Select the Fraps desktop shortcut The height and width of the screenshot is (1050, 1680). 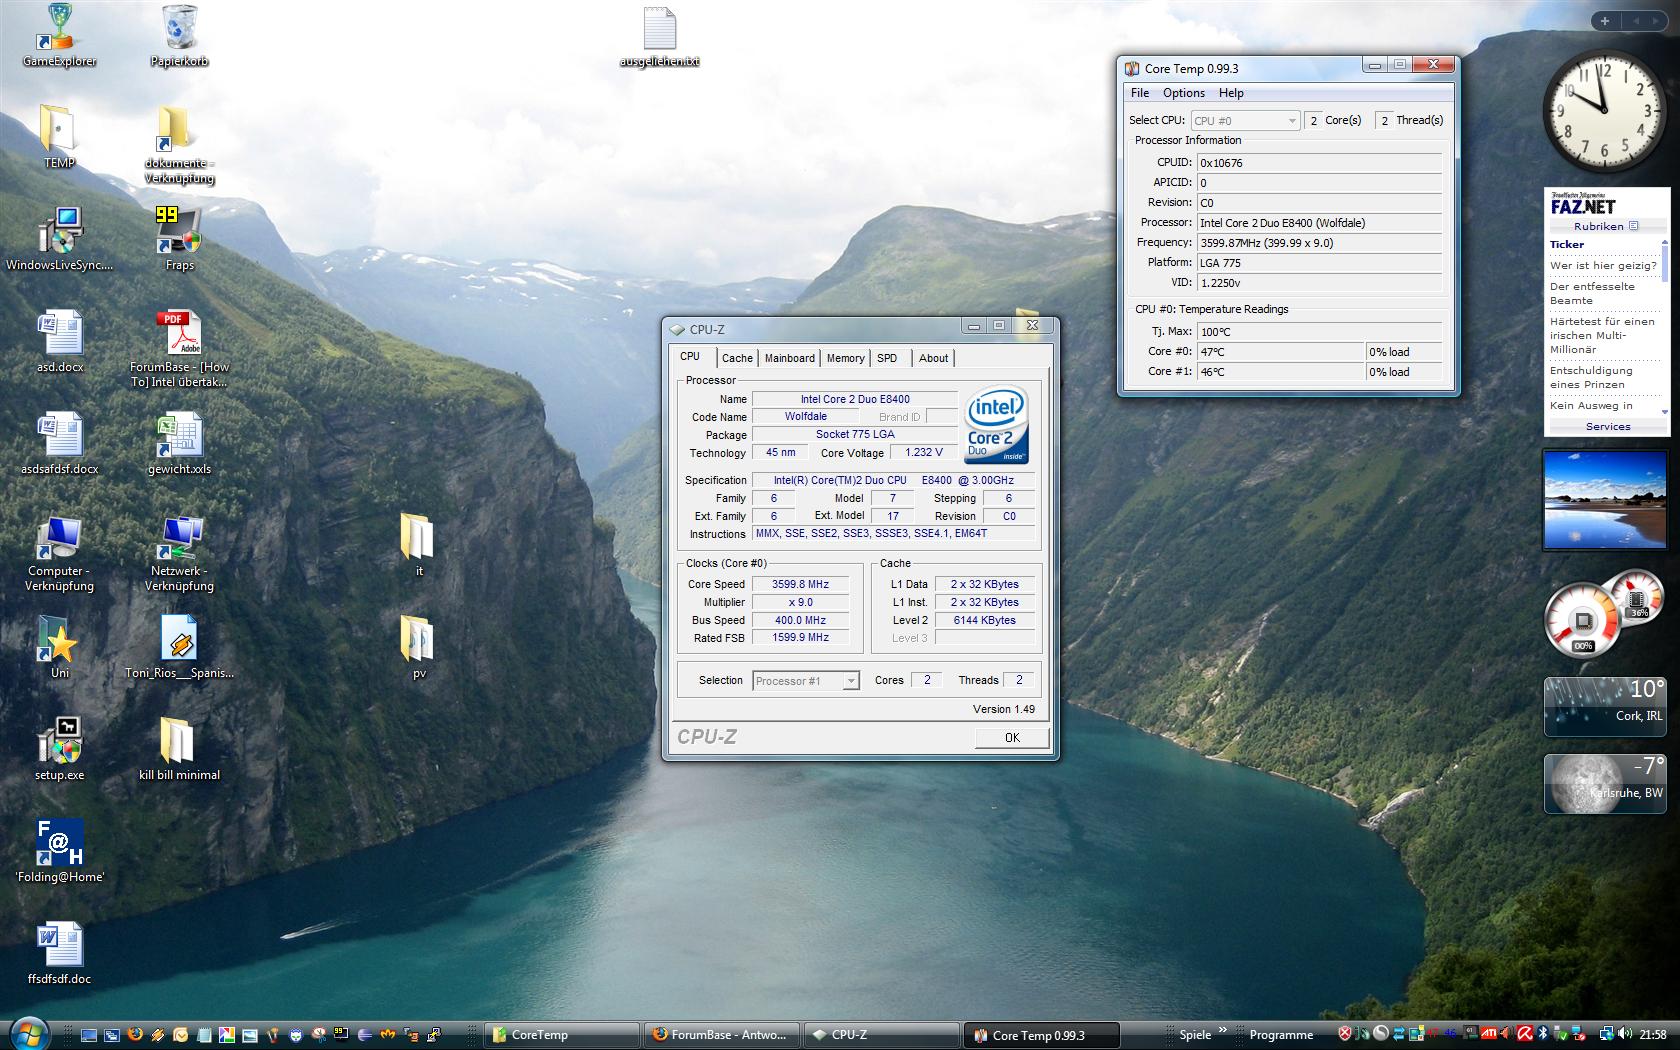coord(179,239)
